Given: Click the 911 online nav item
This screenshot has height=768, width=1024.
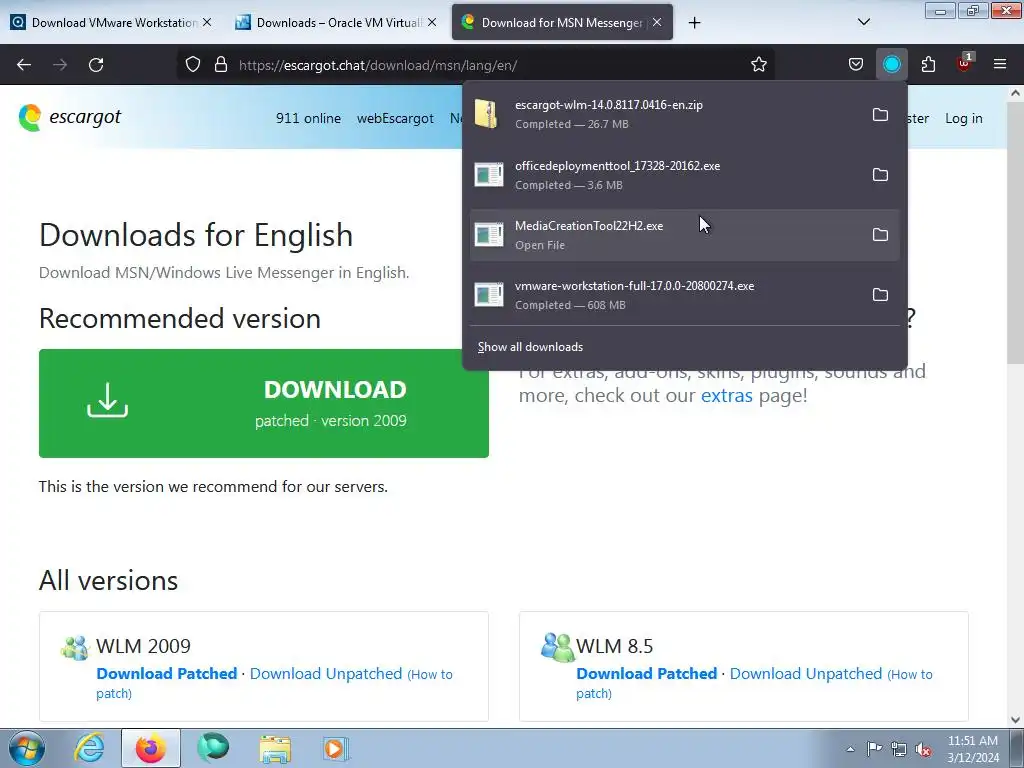Looking at the screenshot, I should coord(308,118).
